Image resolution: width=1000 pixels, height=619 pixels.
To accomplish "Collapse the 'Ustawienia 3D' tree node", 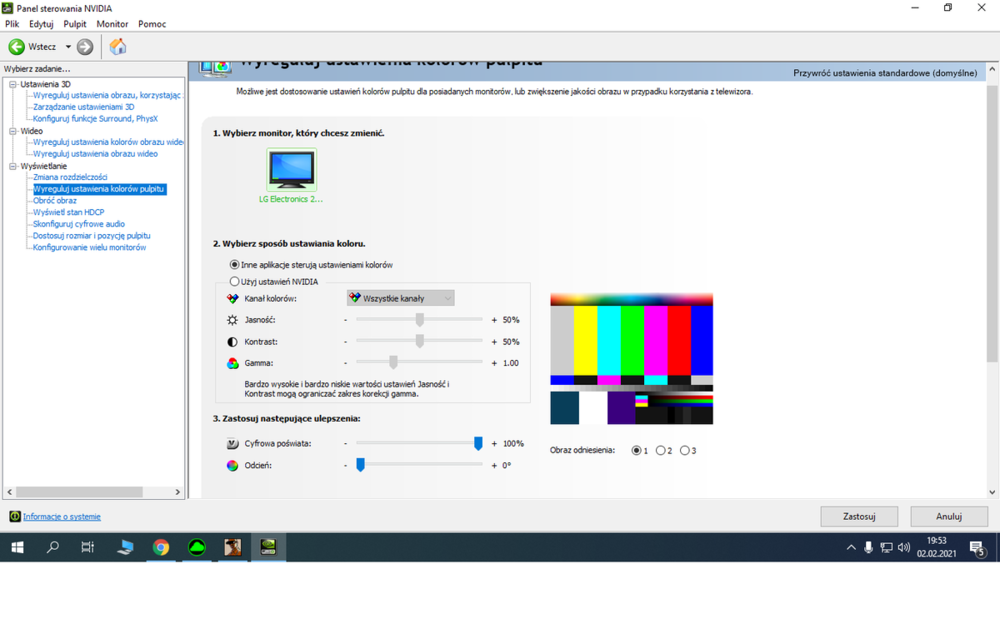I will 12,84.
